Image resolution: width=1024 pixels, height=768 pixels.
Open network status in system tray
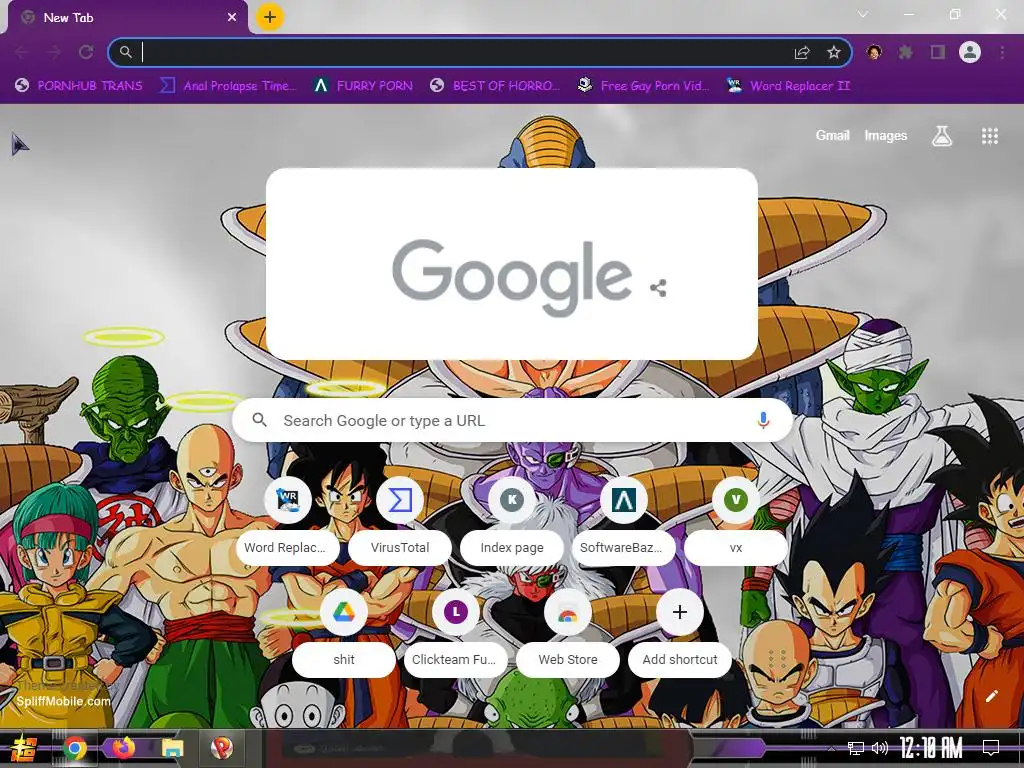pyautogui.click(x=856, y=748)
